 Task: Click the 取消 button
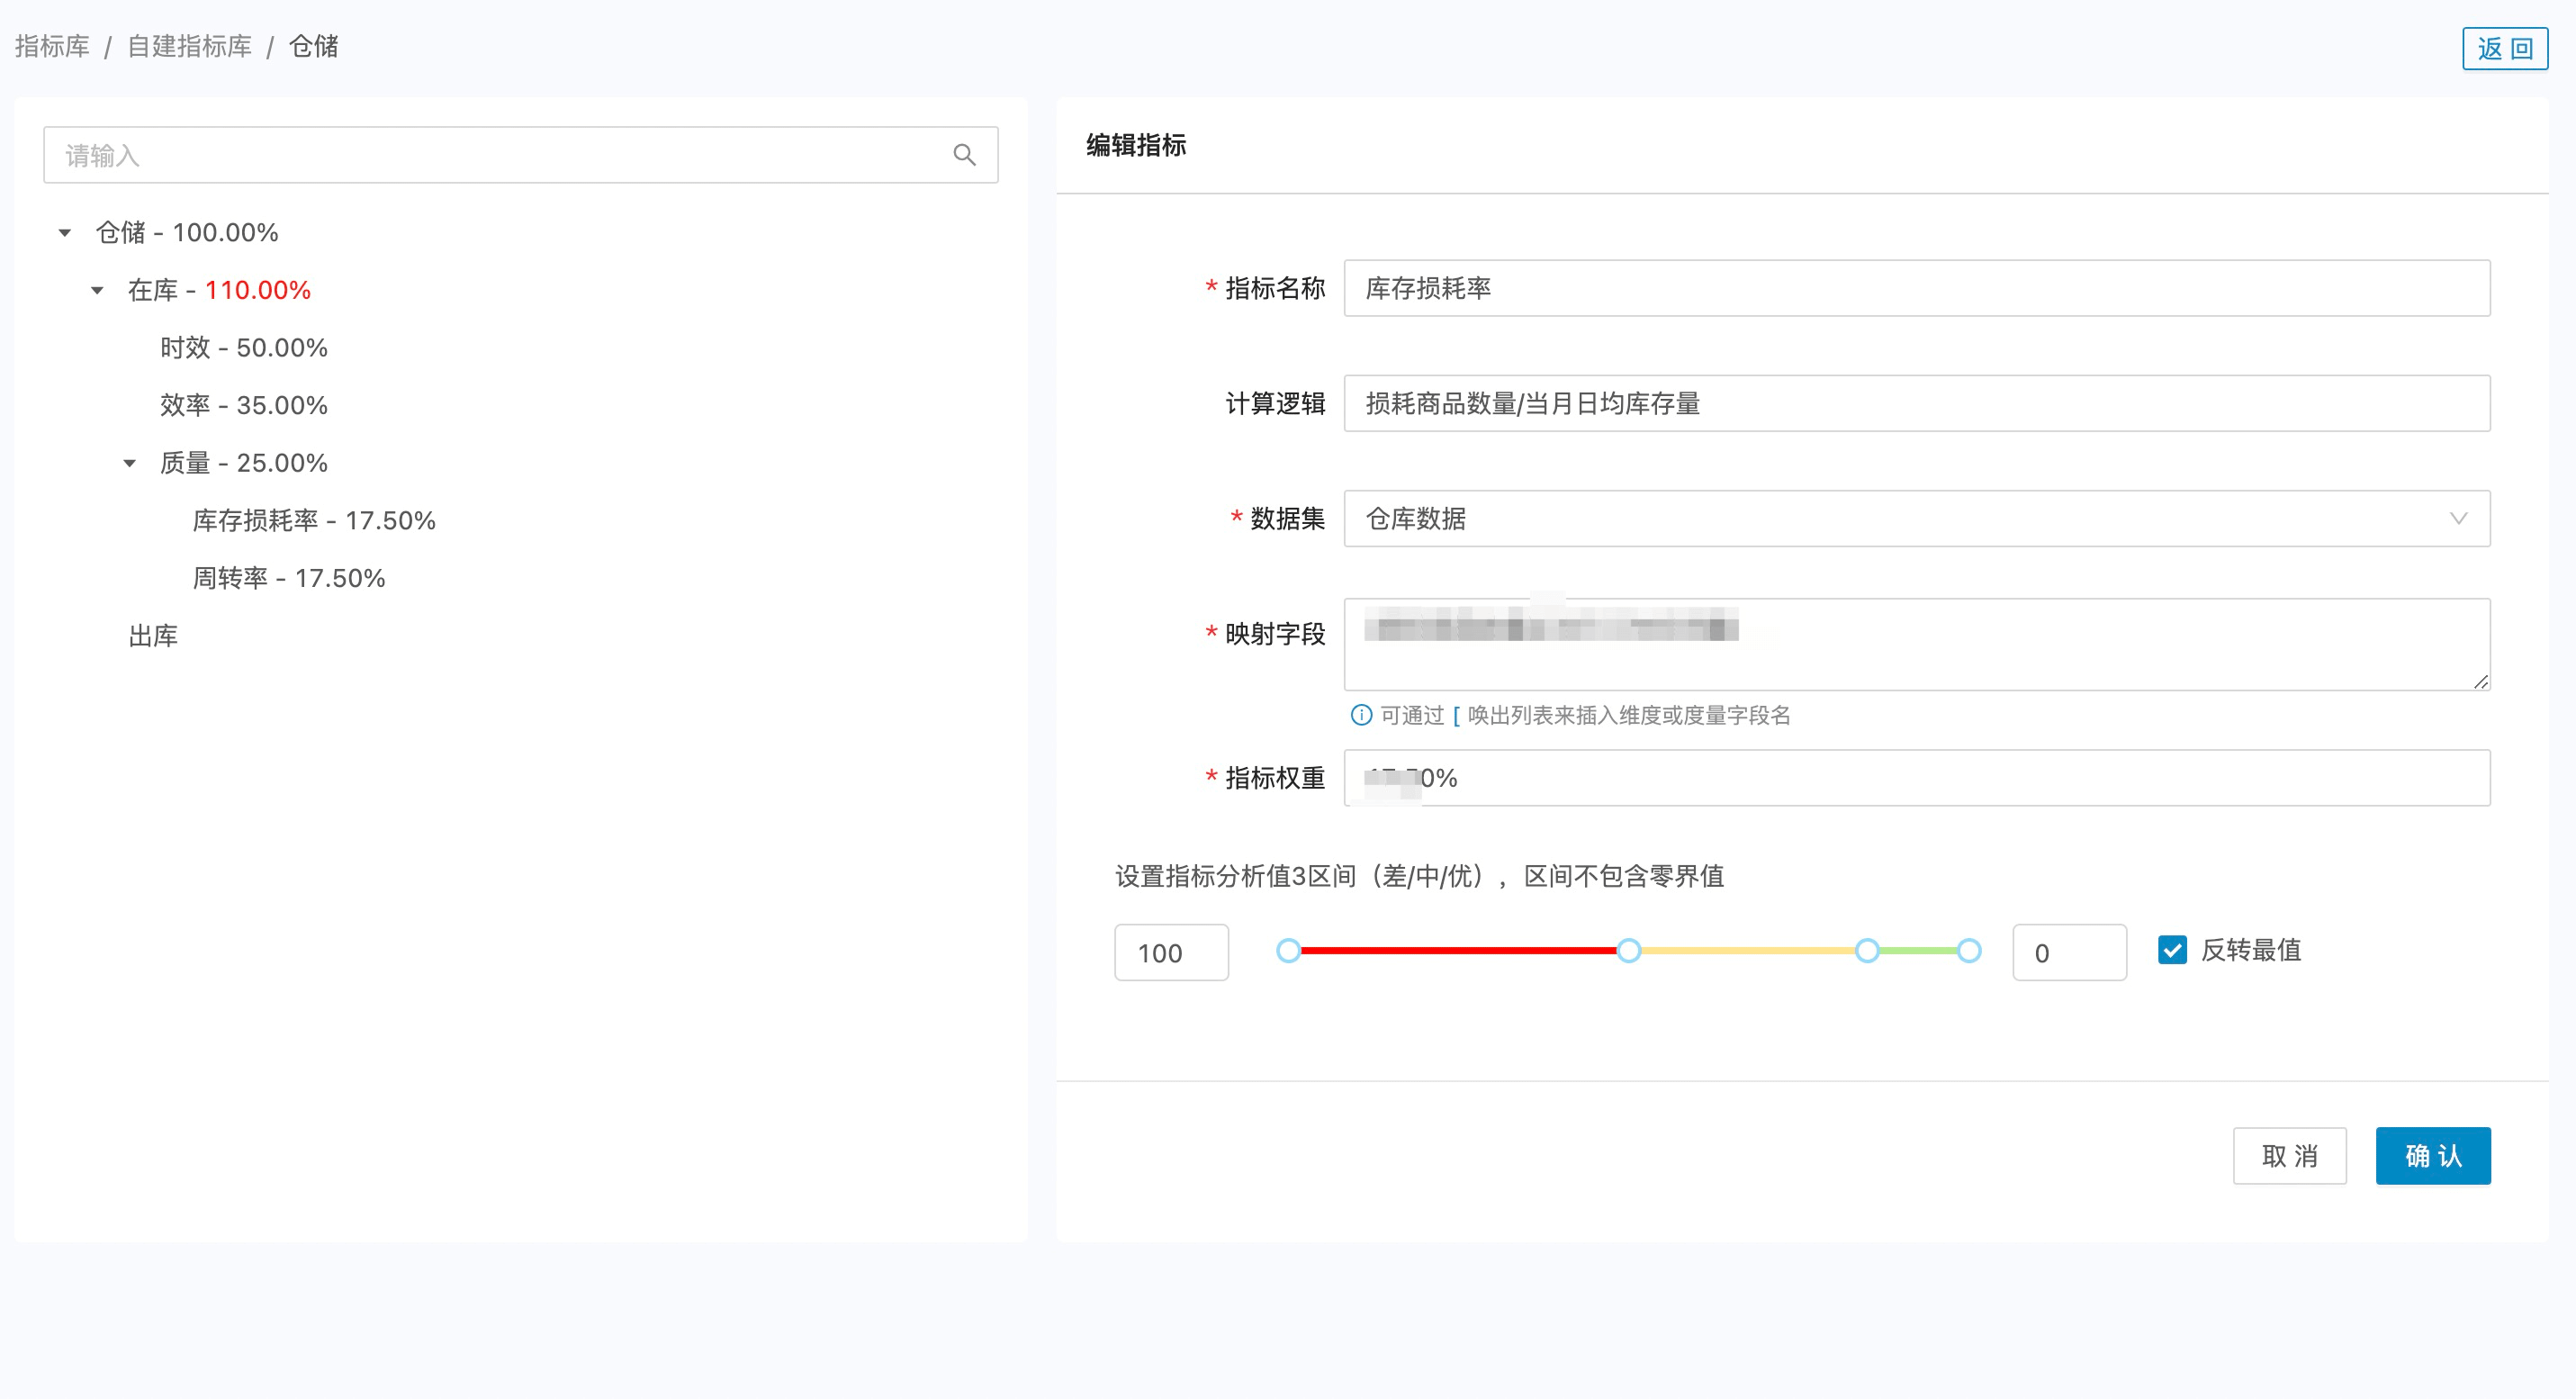pyautogui.click(x=2289, y=1156)
